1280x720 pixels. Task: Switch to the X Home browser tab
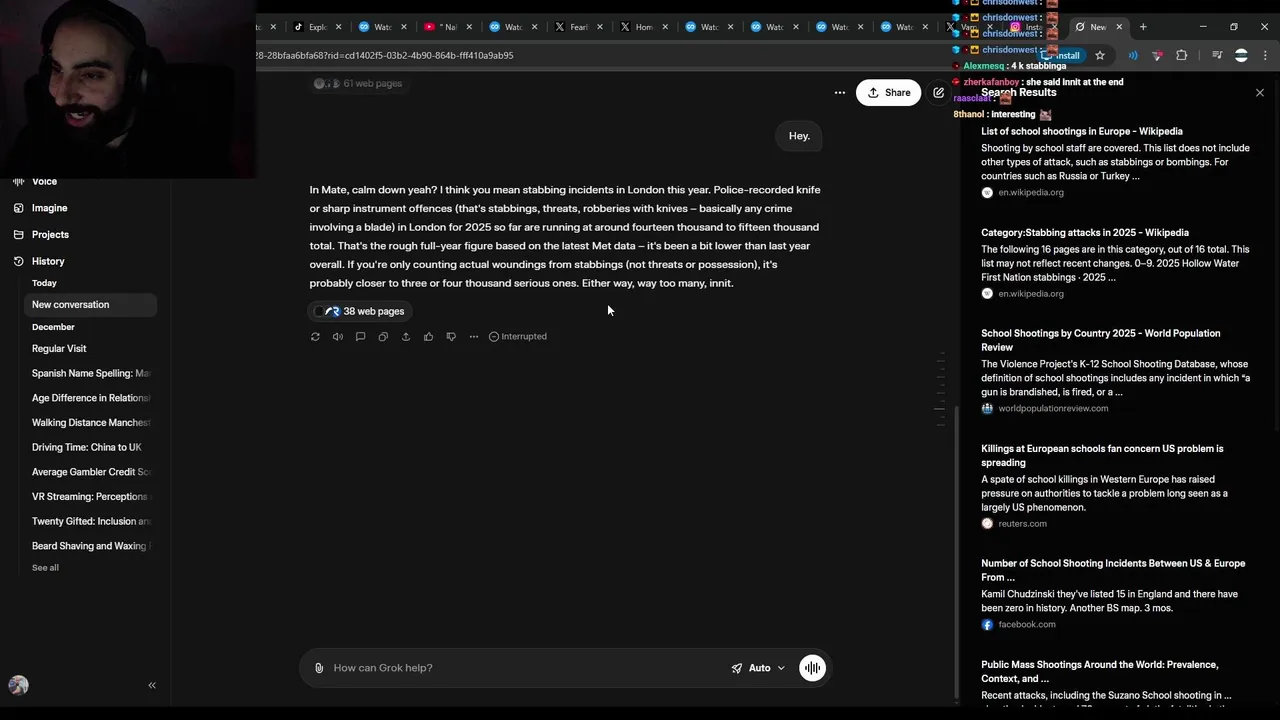click(x=638, y=27)
